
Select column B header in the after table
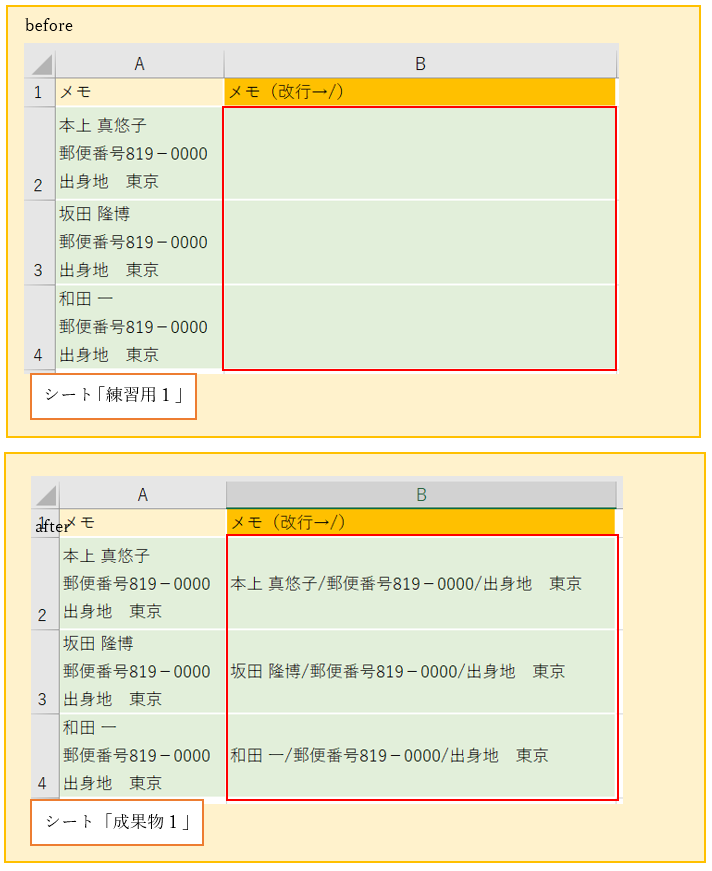click(x=421, y=495)
